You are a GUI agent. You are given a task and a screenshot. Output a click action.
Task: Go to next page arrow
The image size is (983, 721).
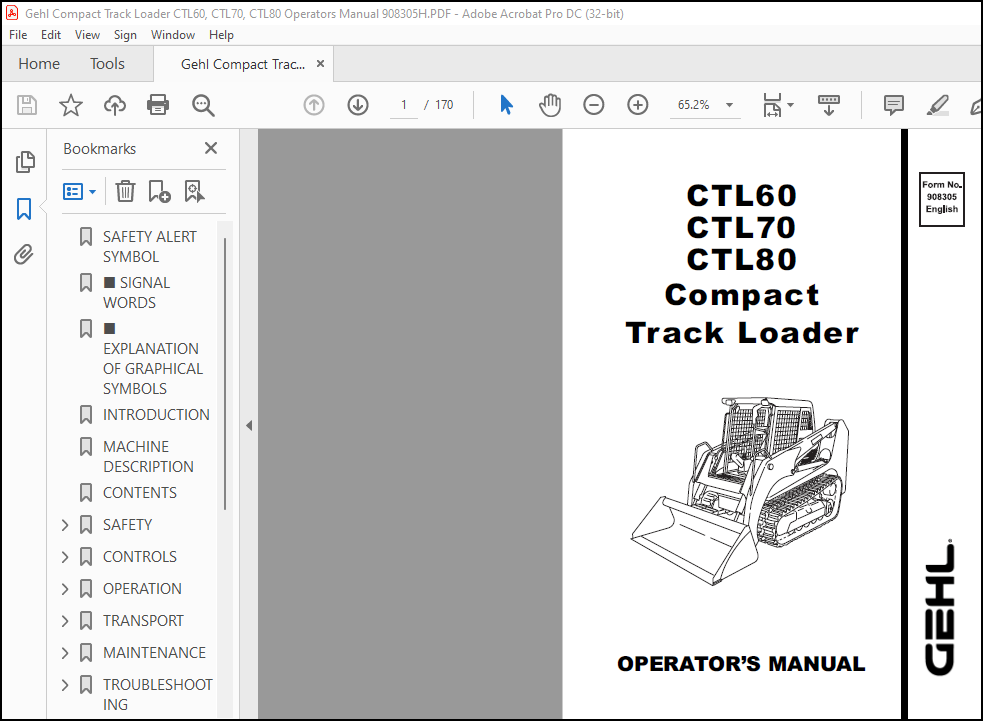[358, 105]
